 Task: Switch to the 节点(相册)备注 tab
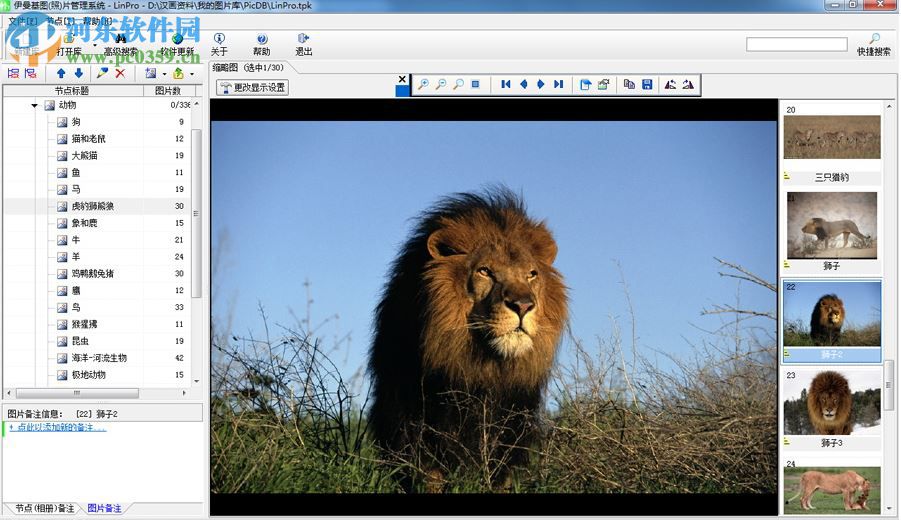40,509
